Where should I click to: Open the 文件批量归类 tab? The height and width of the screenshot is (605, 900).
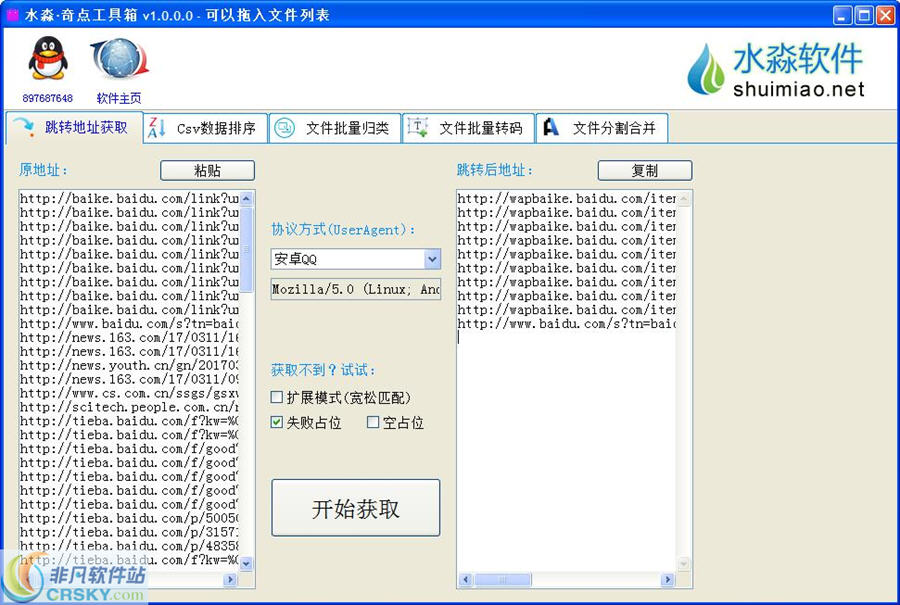[x=335, y=128]
